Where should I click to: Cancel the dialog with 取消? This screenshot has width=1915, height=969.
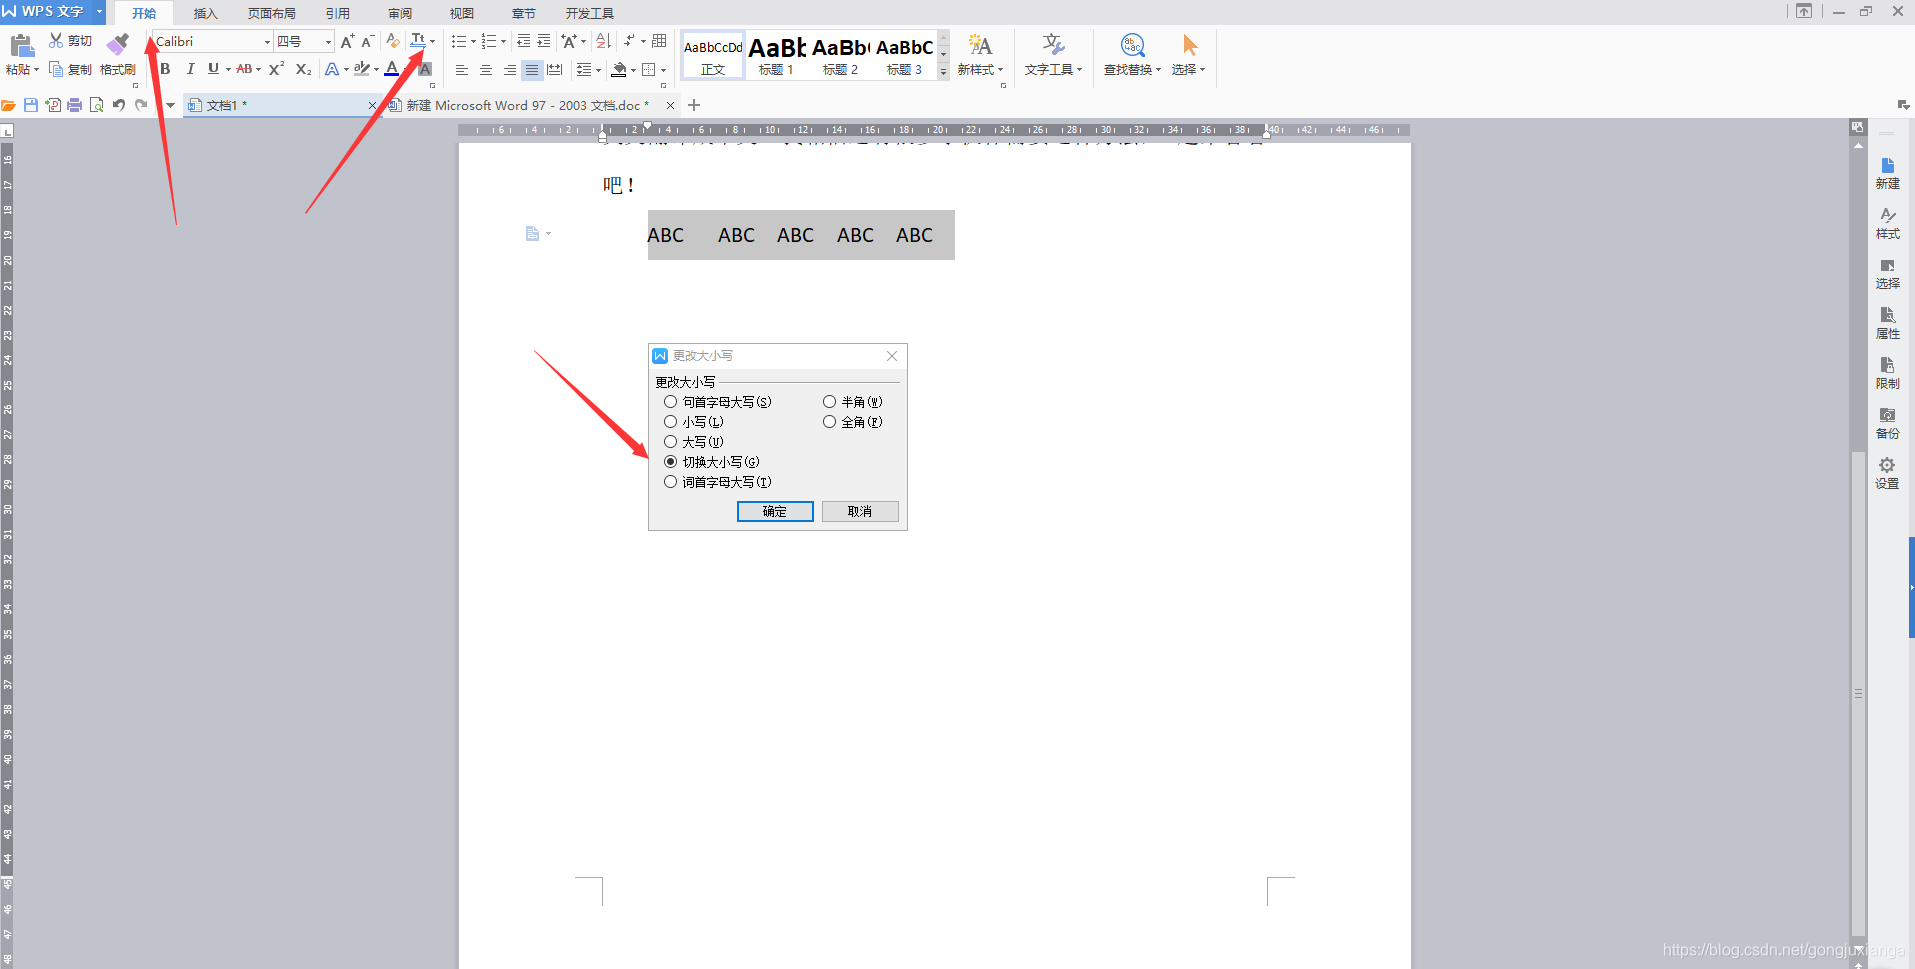(860, 511)
